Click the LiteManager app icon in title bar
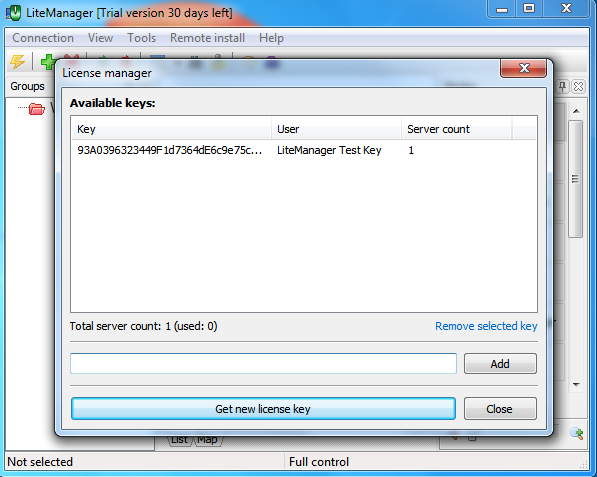This screenshot has height=477, width=597. 14,13
